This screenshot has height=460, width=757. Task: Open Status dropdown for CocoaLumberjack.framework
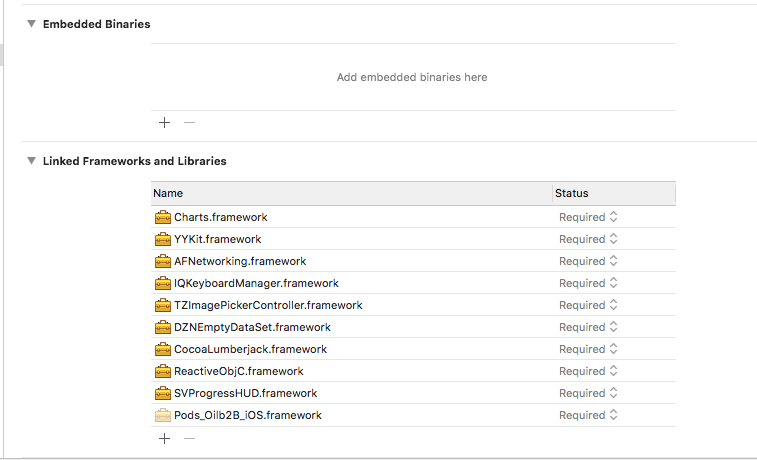click(588, 349)
